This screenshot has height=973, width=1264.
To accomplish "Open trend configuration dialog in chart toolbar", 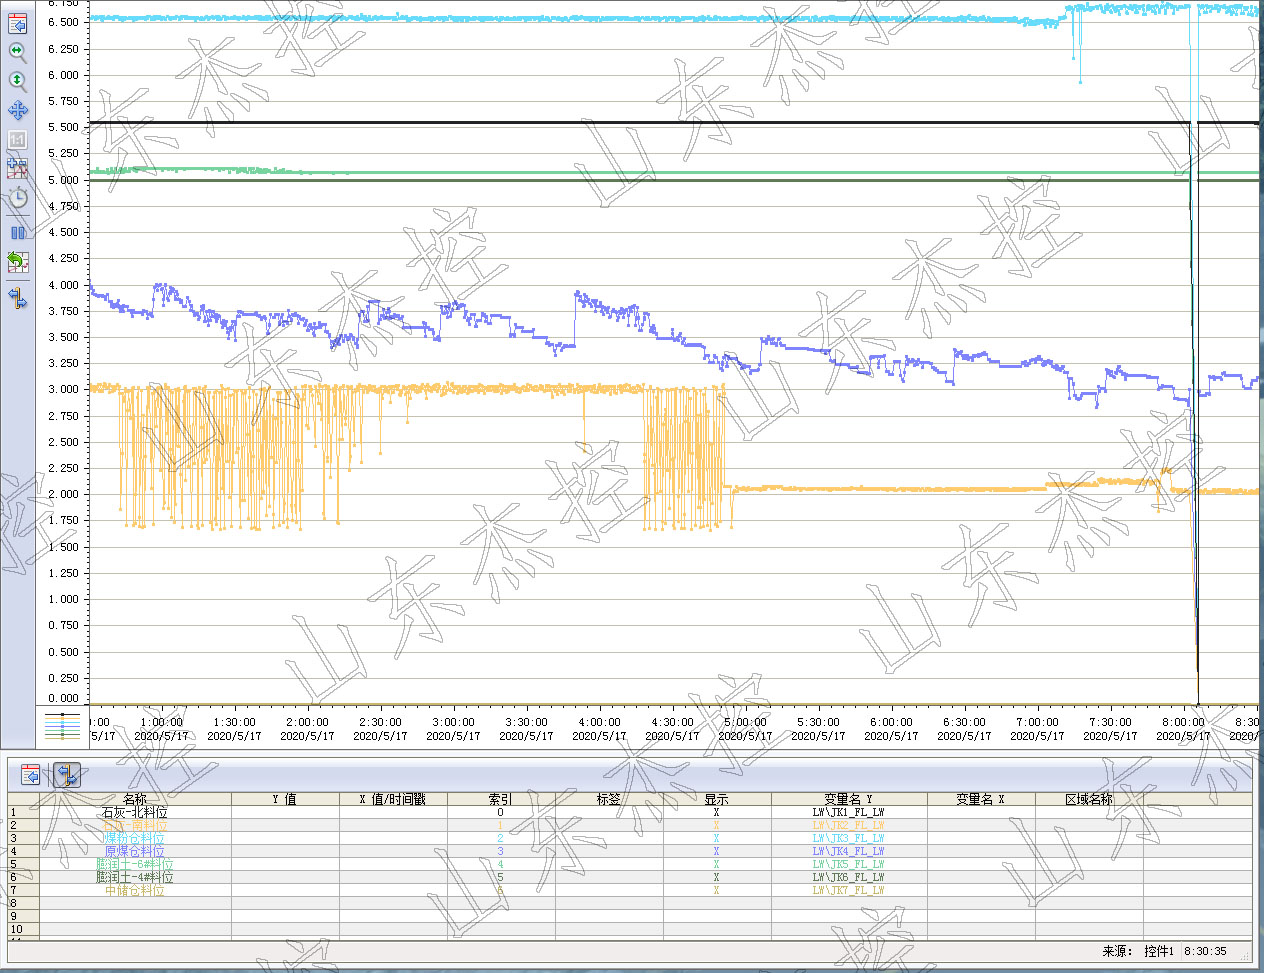I will 18,23.
